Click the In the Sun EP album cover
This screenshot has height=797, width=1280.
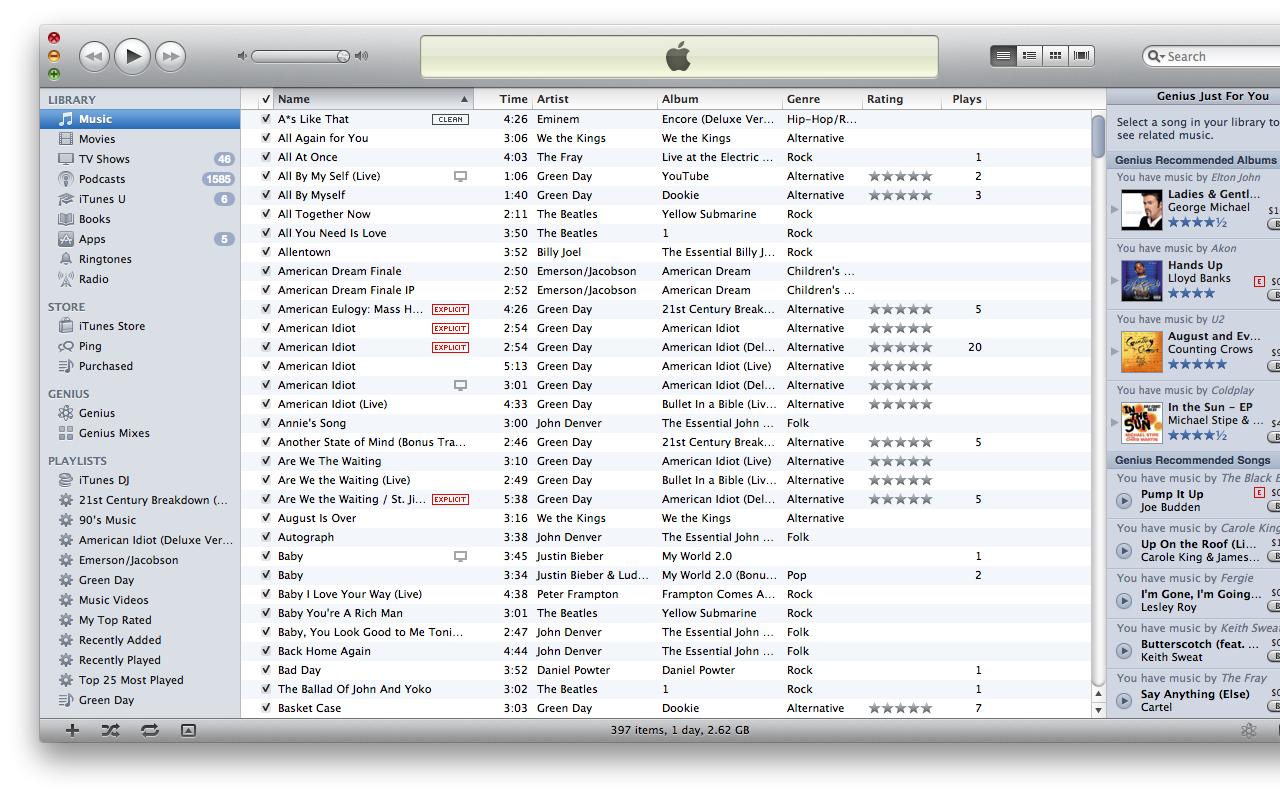coord(1141,422)
